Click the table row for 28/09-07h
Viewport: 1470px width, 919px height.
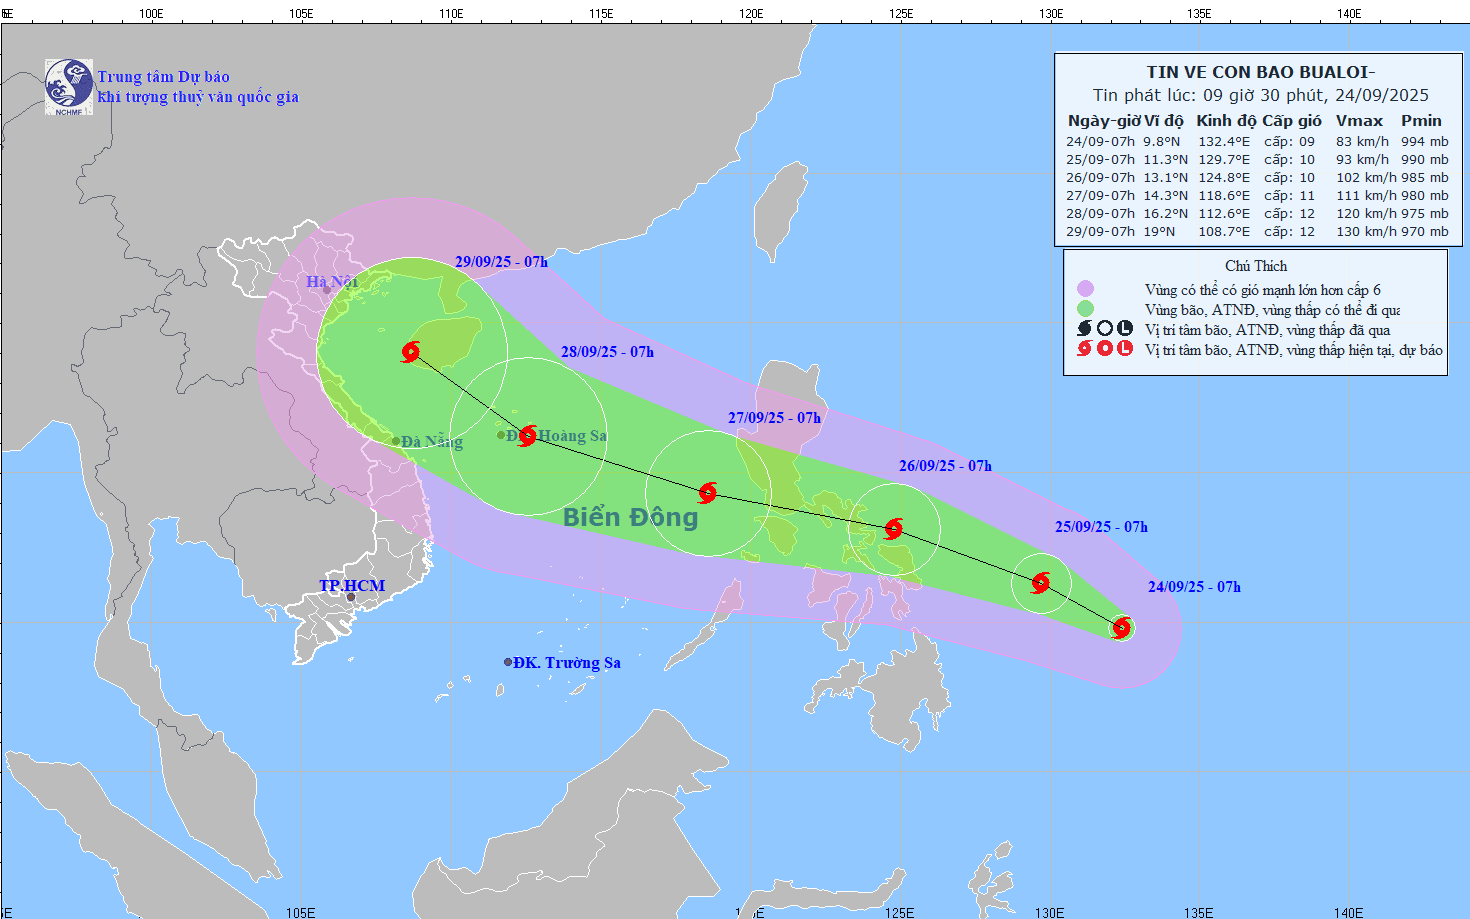[x=1257, y=214]
